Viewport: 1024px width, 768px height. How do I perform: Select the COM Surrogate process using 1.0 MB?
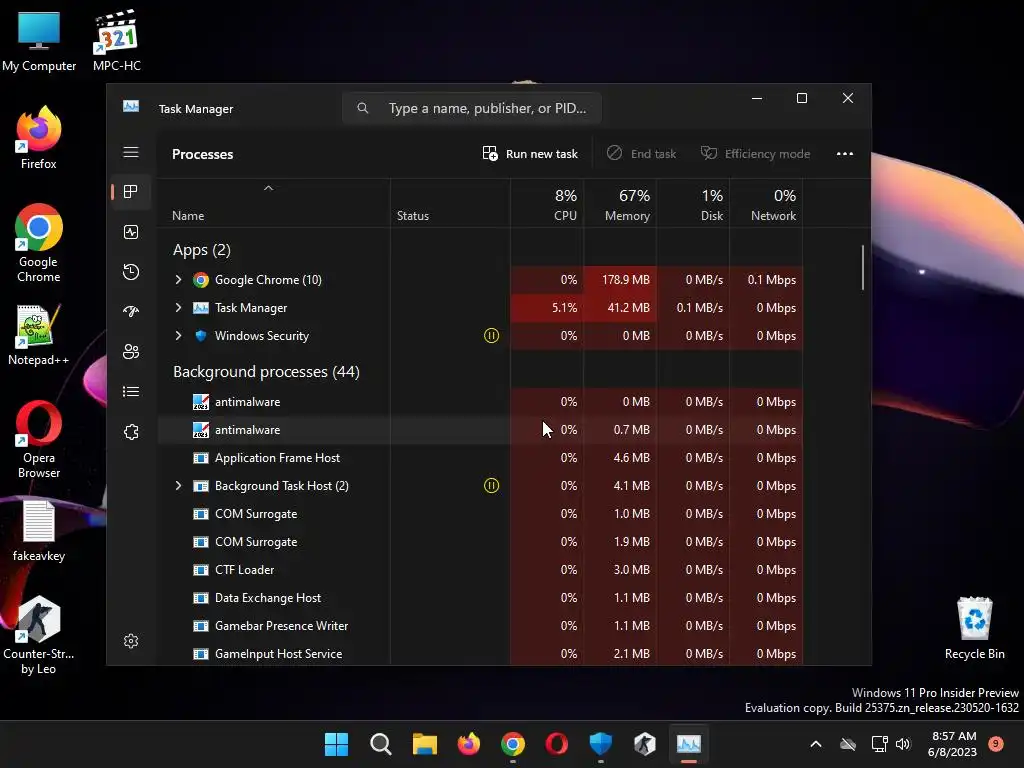(x=480, y=514)
